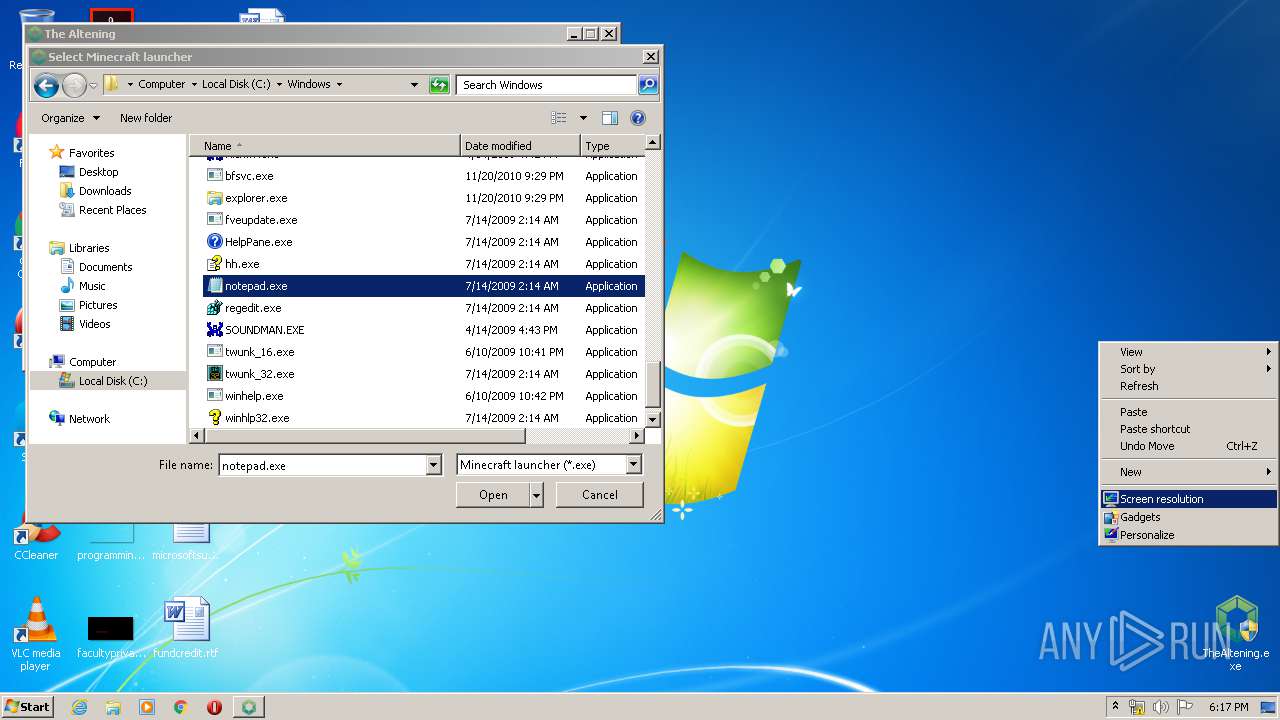Viewport: 1280px width, 720px height.
Task: Click the Search Windows field
Action: coord(547,85)
